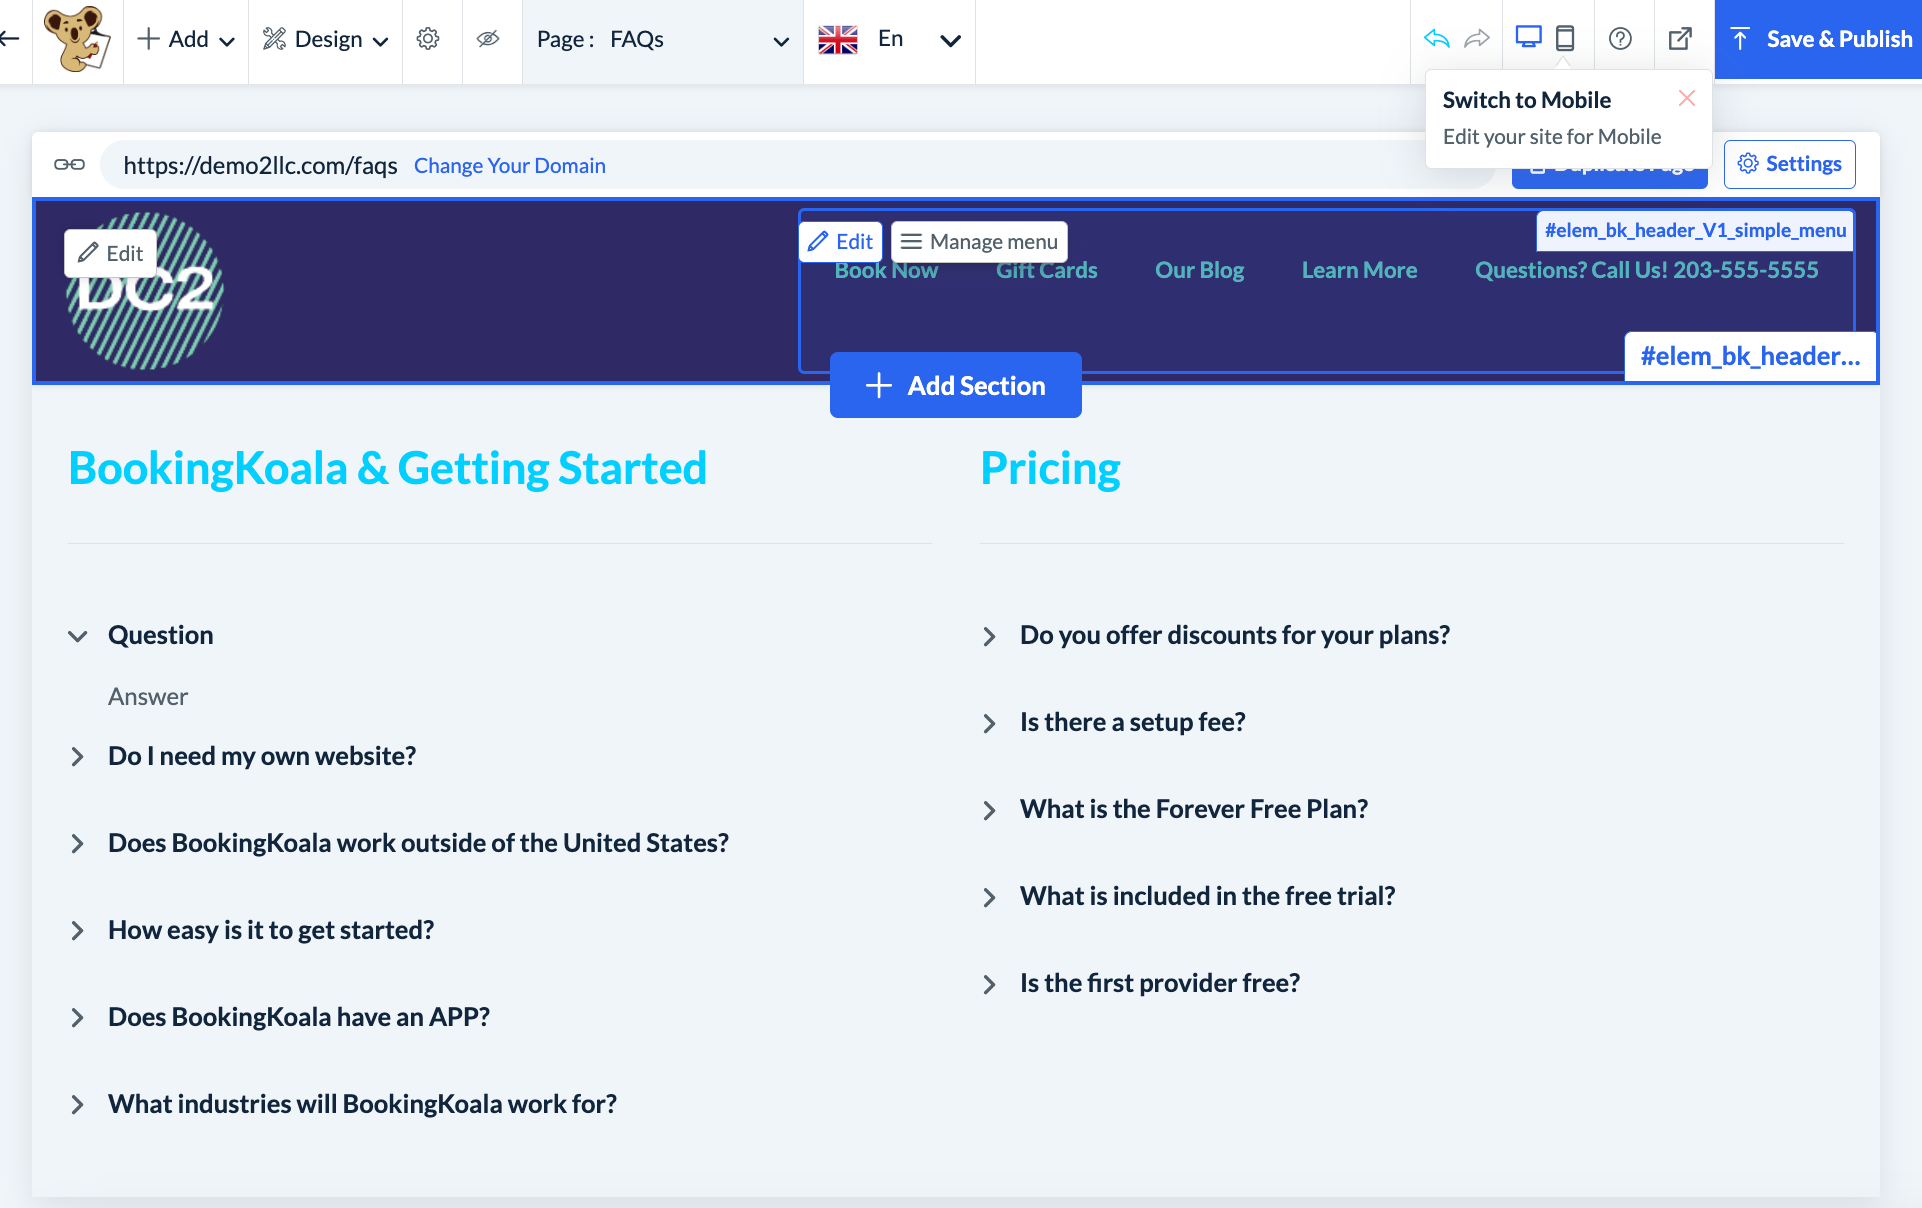
Task: Open the Add dropdown menu
Action: click(186, 40)
